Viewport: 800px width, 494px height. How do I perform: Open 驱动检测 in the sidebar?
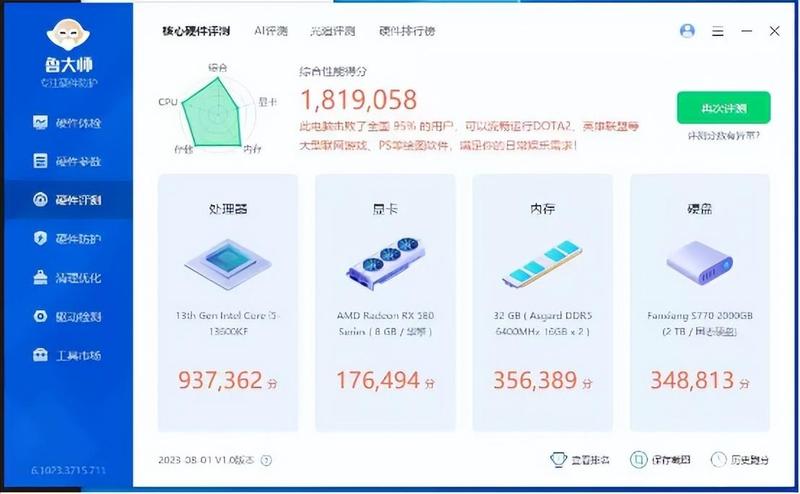coord(67,316)
